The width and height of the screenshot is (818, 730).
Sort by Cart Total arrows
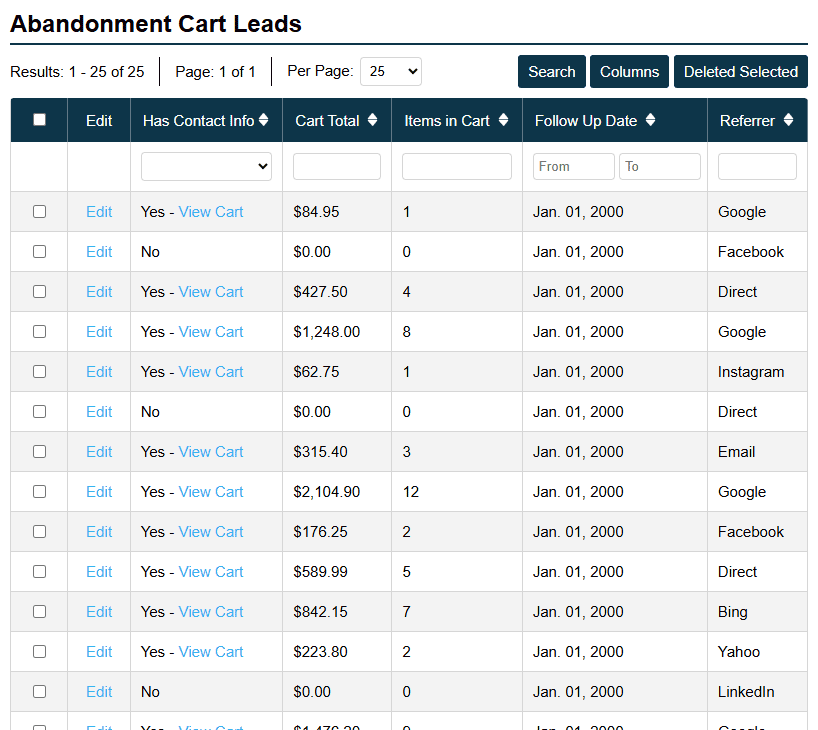tap(372, 120)
